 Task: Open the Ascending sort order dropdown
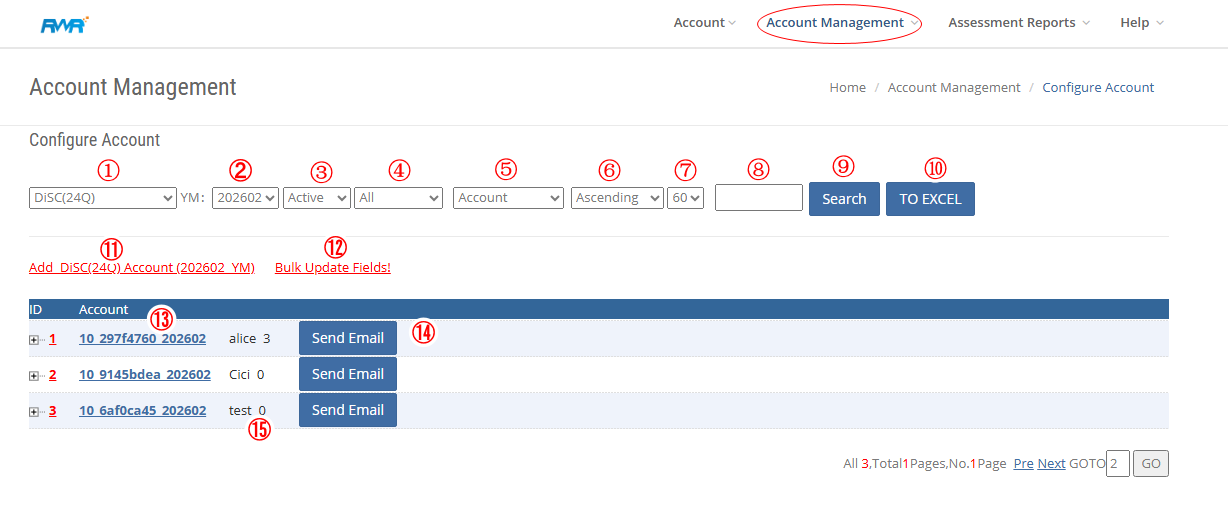tap(617, 198)
